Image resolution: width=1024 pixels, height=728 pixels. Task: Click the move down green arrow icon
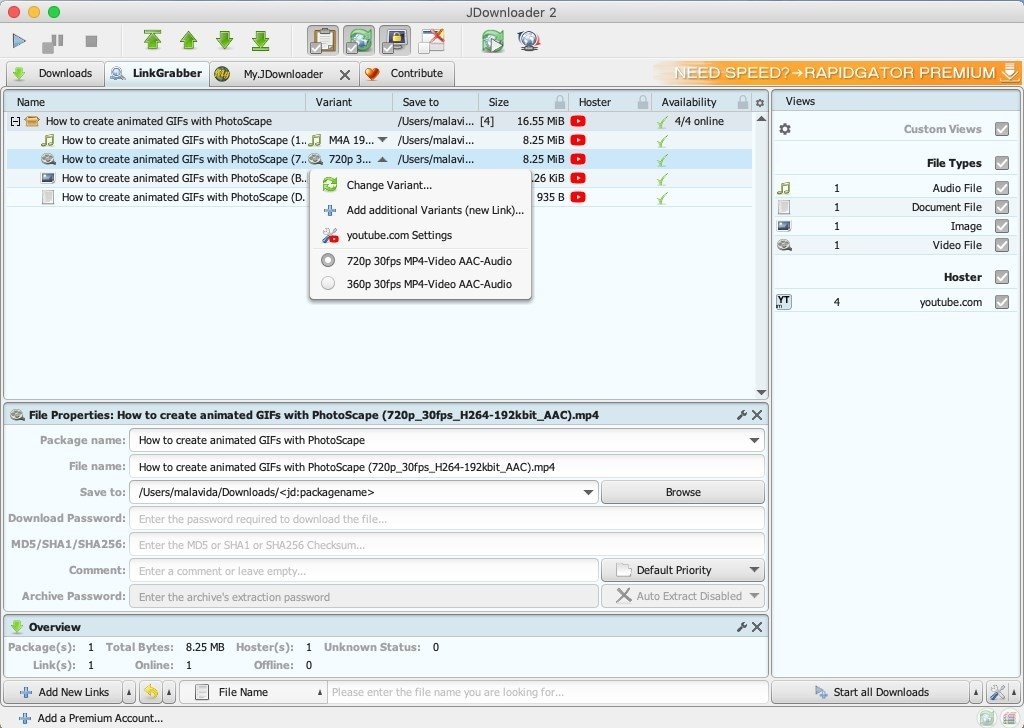pos(224,41)
